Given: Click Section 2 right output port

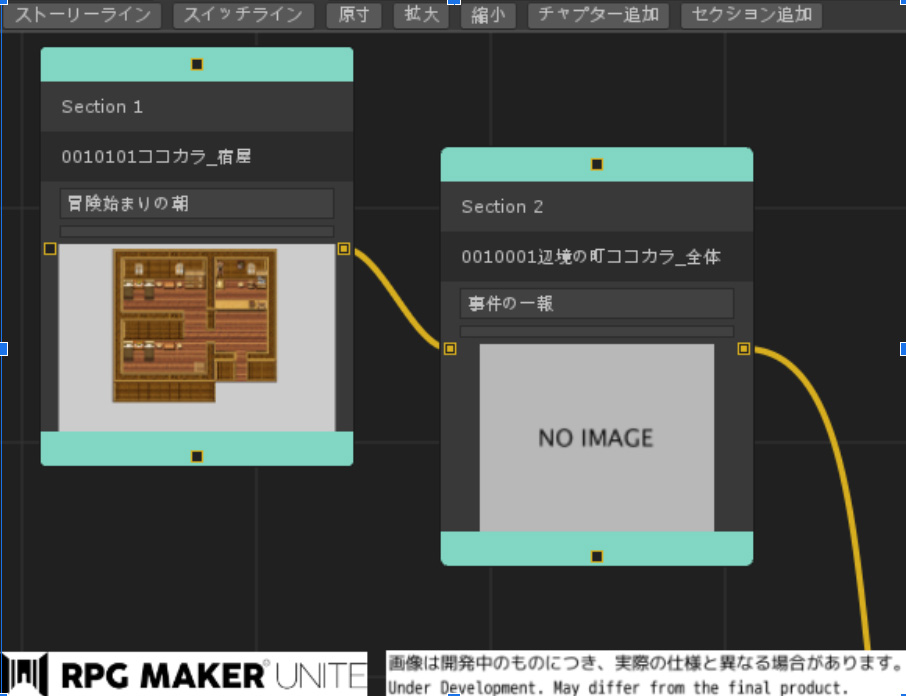Looking at the screenshot, I should (x=744, y=348).
